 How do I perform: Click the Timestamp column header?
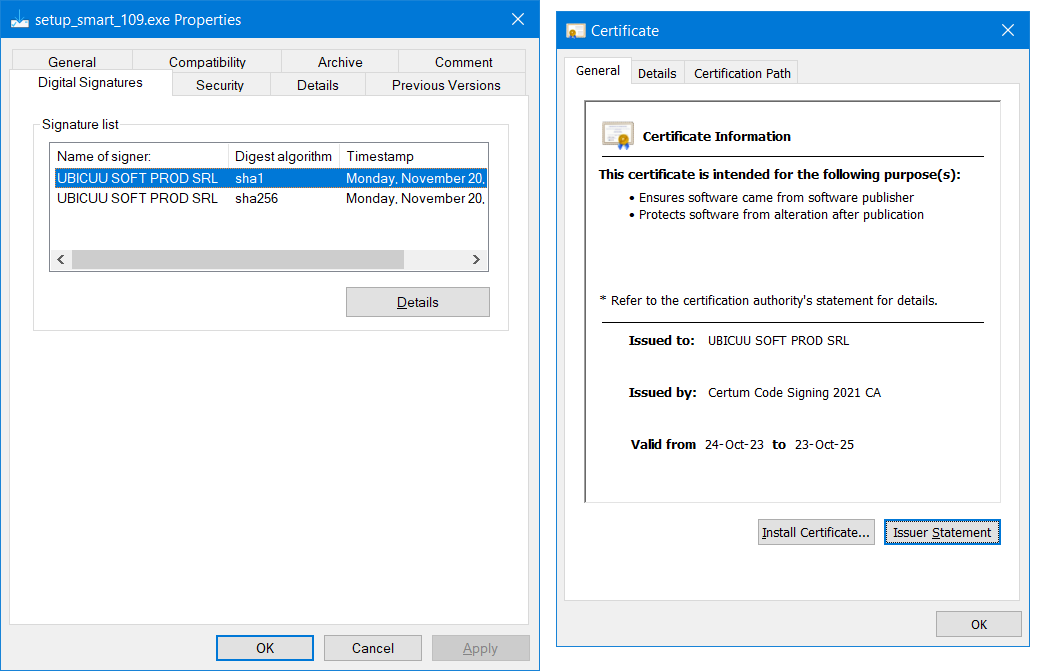pyautogui.click(x=414, y=156)
